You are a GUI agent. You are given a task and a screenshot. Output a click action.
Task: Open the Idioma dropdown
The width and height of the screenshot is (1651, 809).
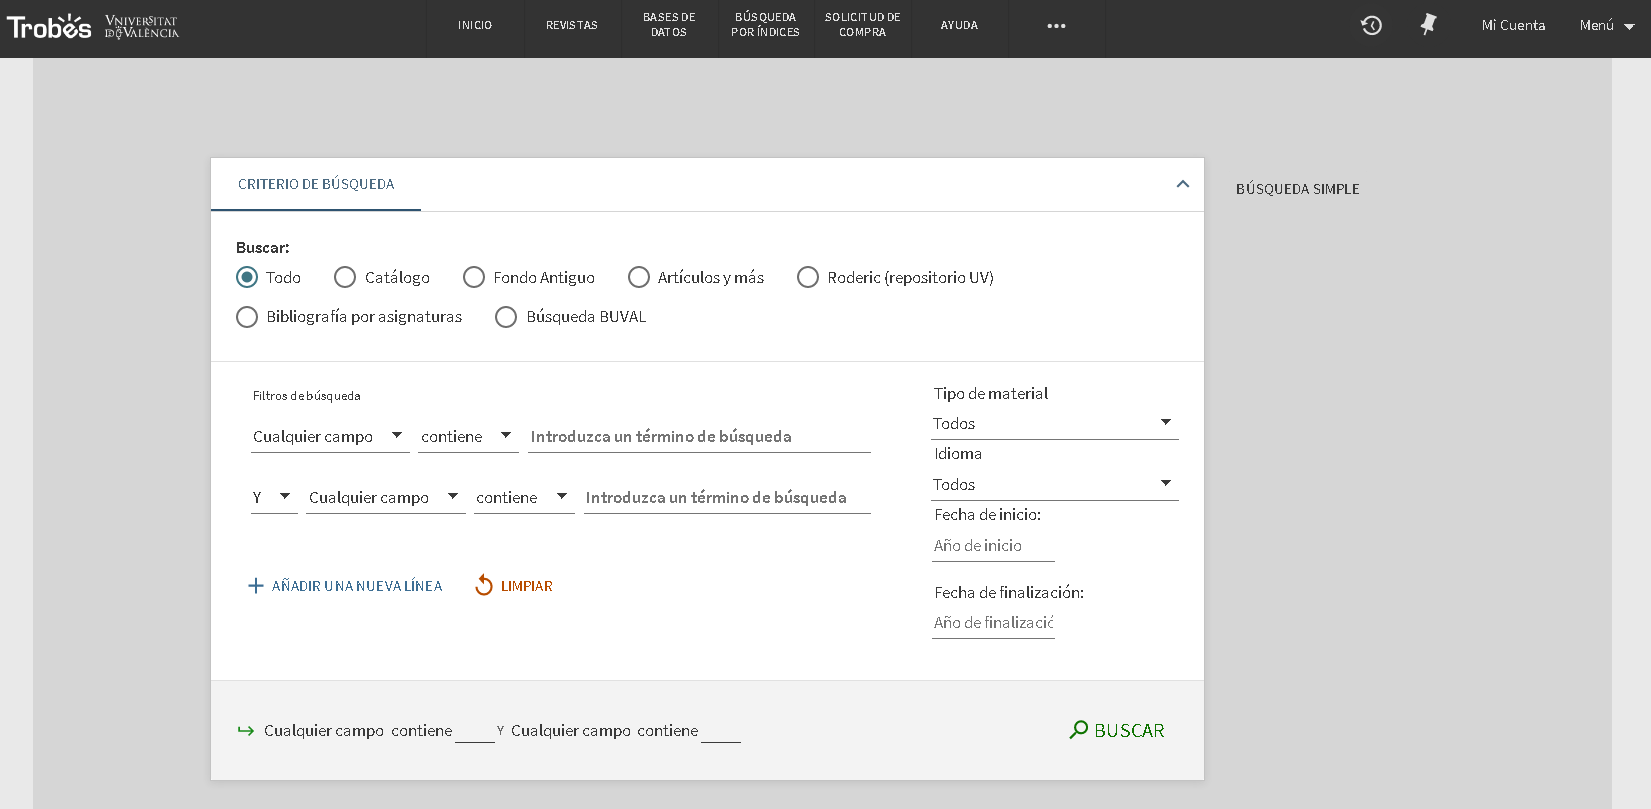(x=1055, y=485)
